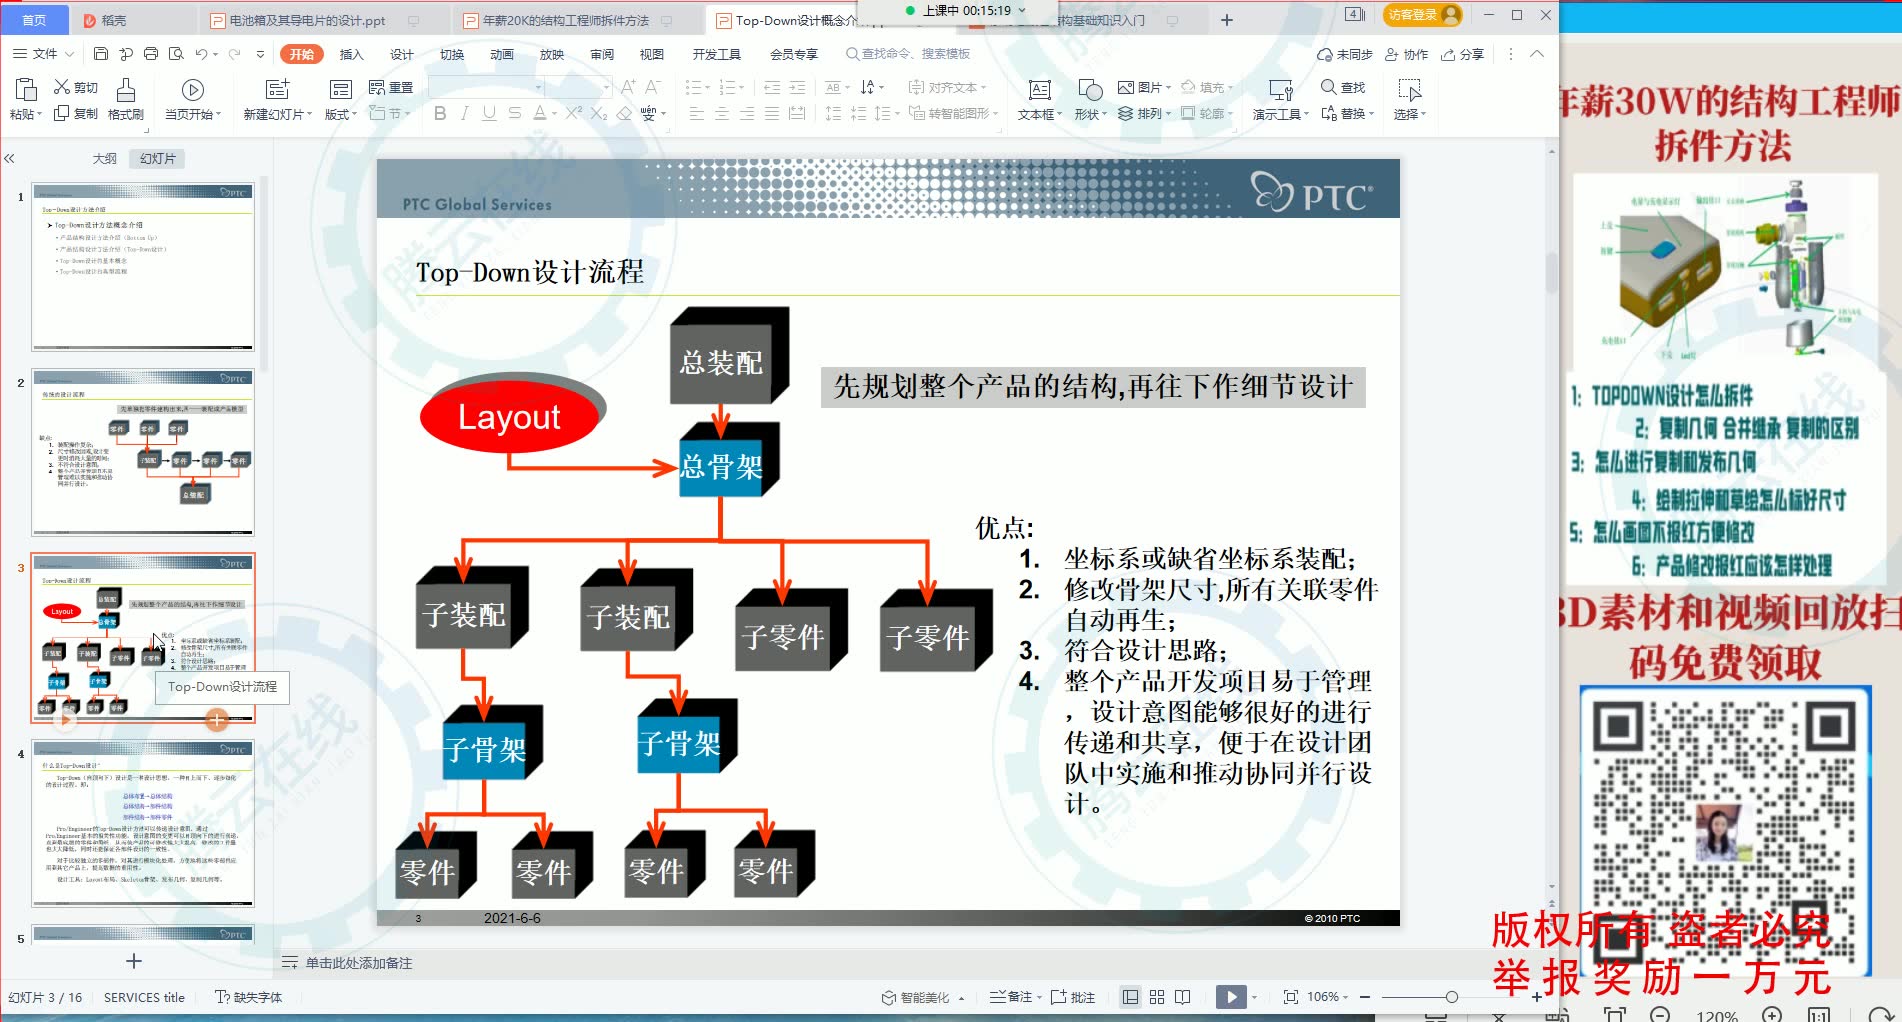Open font color picker A
Screen dimensions: 1902x1022
540,114
